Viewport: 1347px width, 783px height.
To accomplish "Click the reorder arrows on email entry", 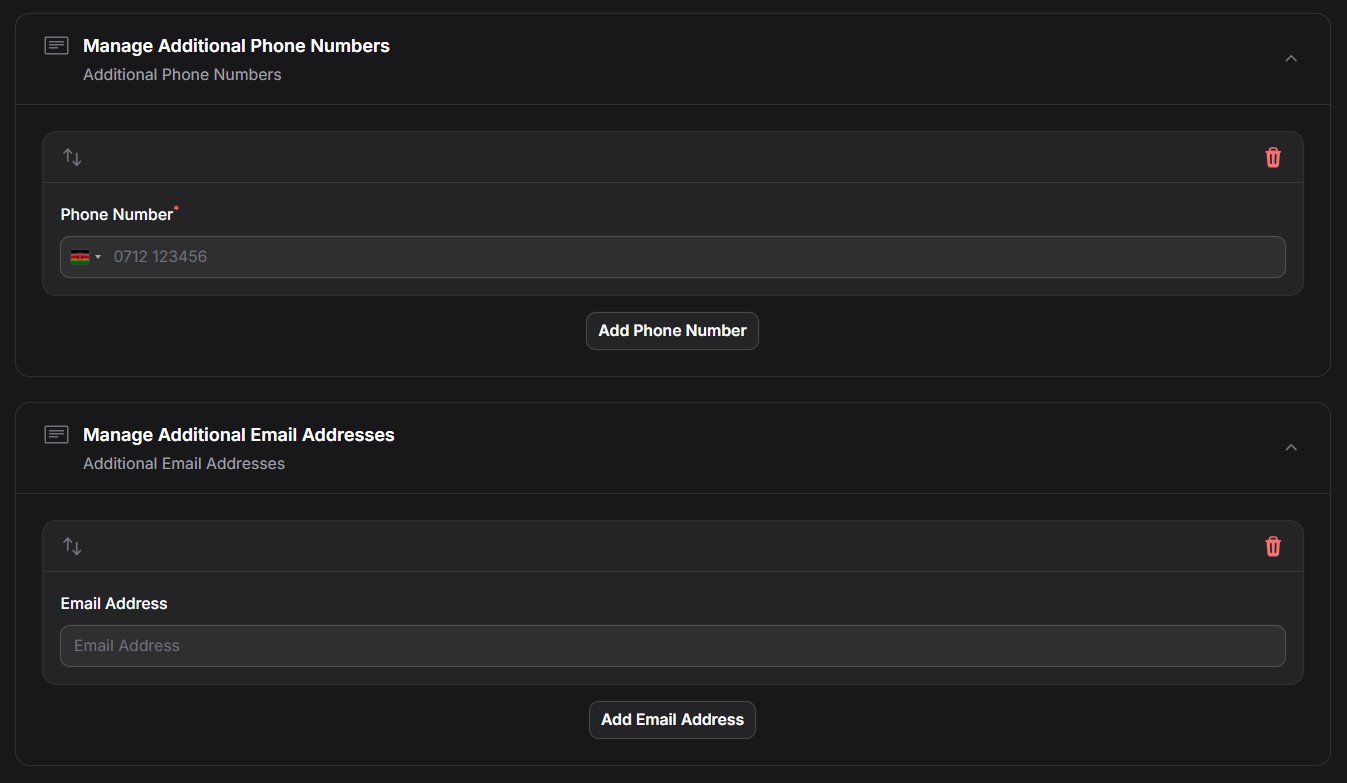I will point(72,546).
